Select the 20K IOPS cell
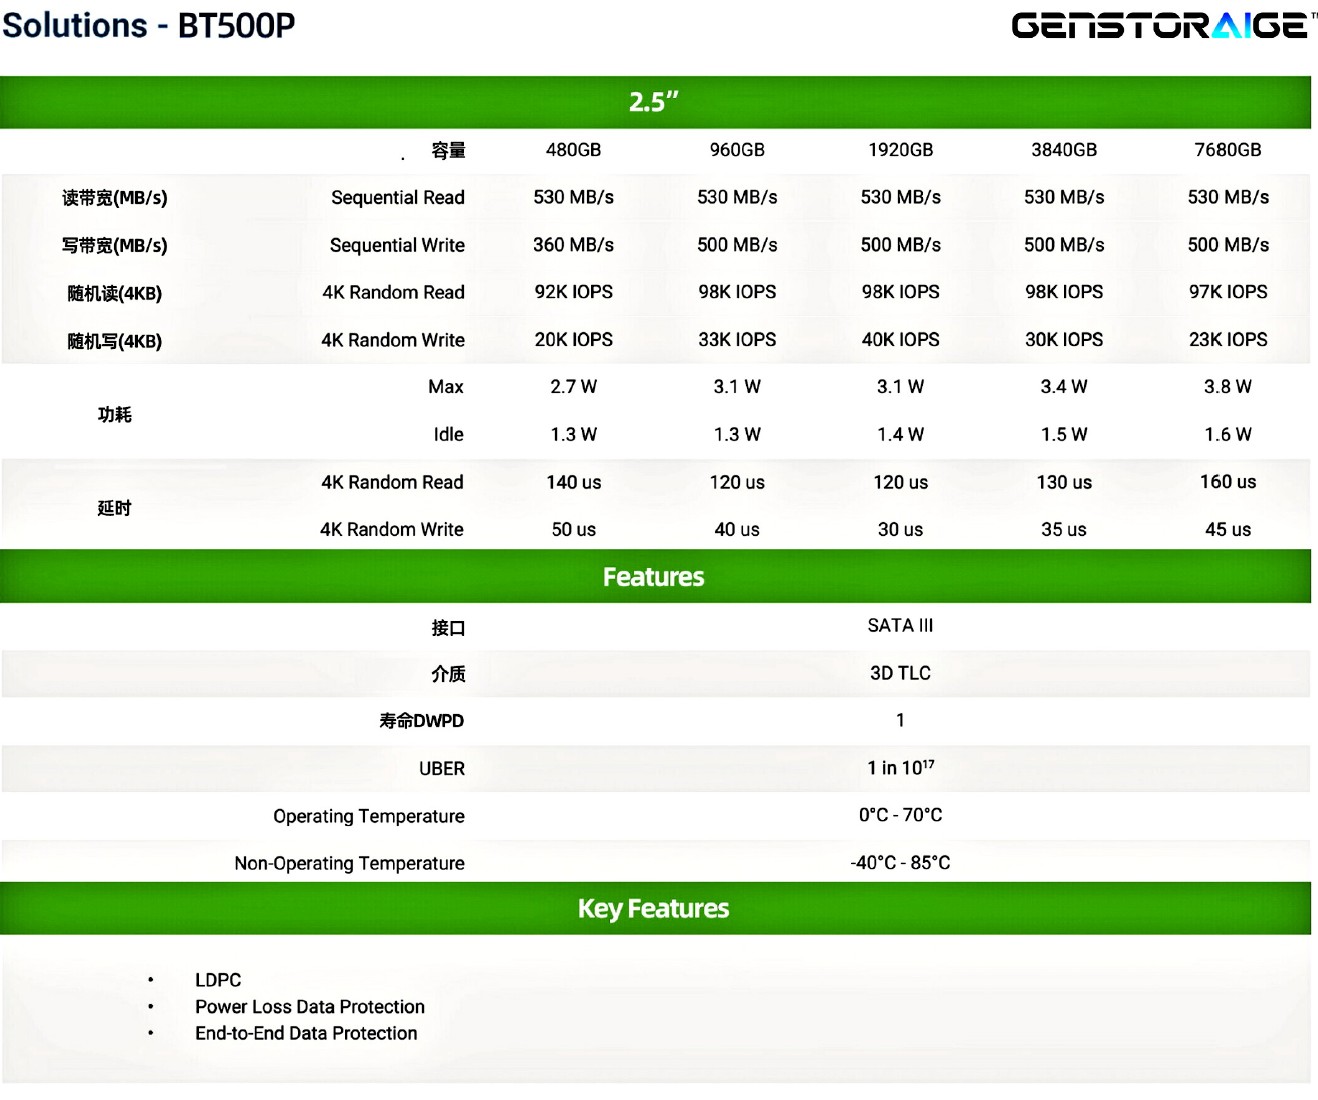1318x1100 pixels. 574,340
